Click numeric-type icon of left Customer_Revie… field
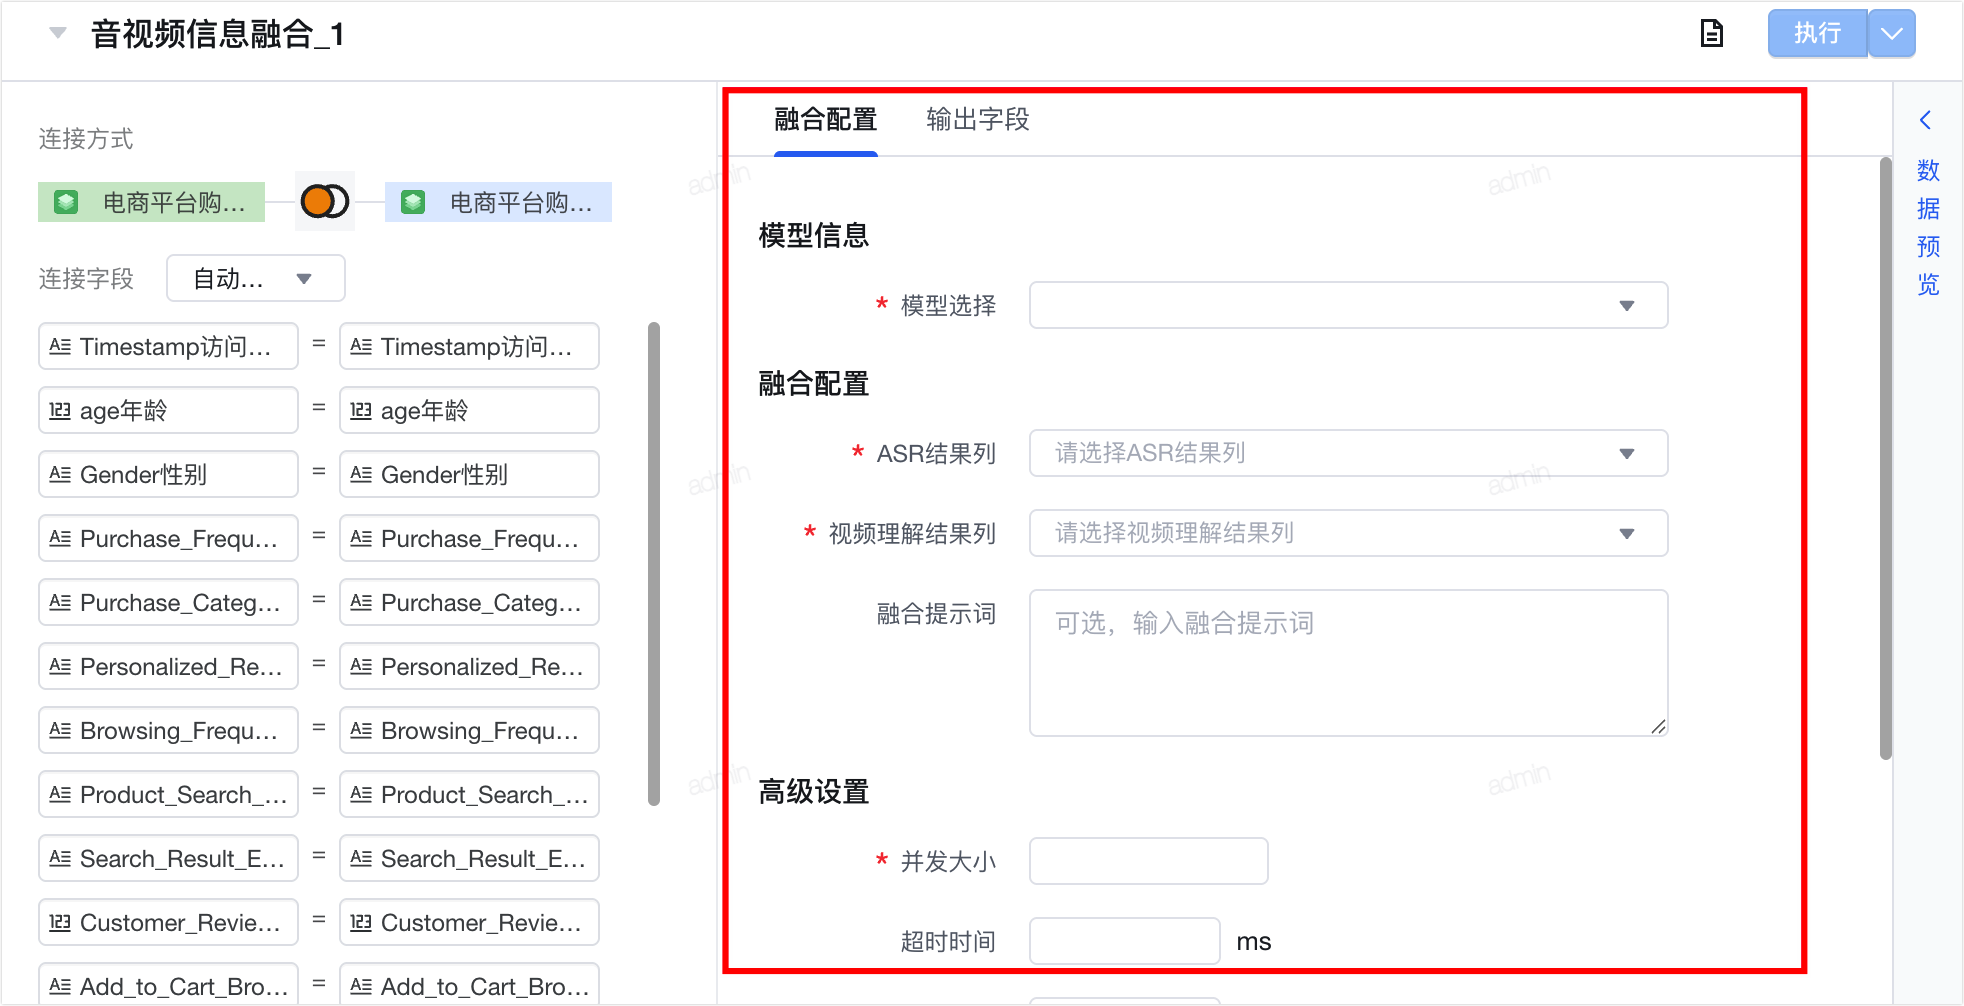The image size is (1964, 1006). click(60, 922)
